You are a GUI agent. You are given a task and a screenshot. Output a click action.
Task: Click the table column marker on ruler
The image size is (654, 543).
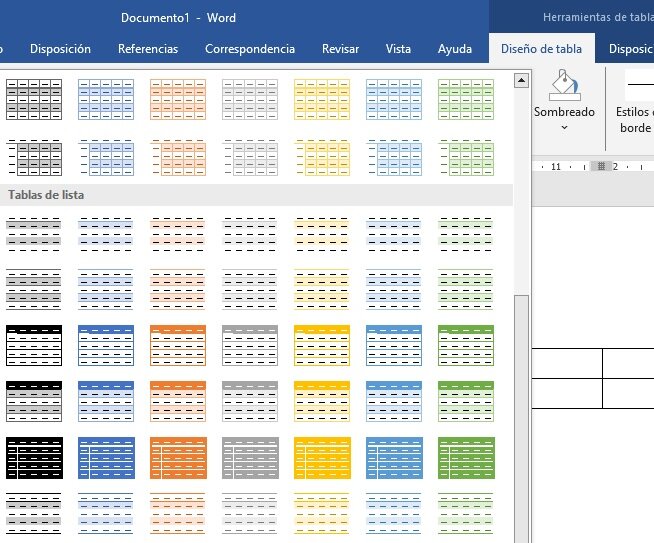point(601,166)
